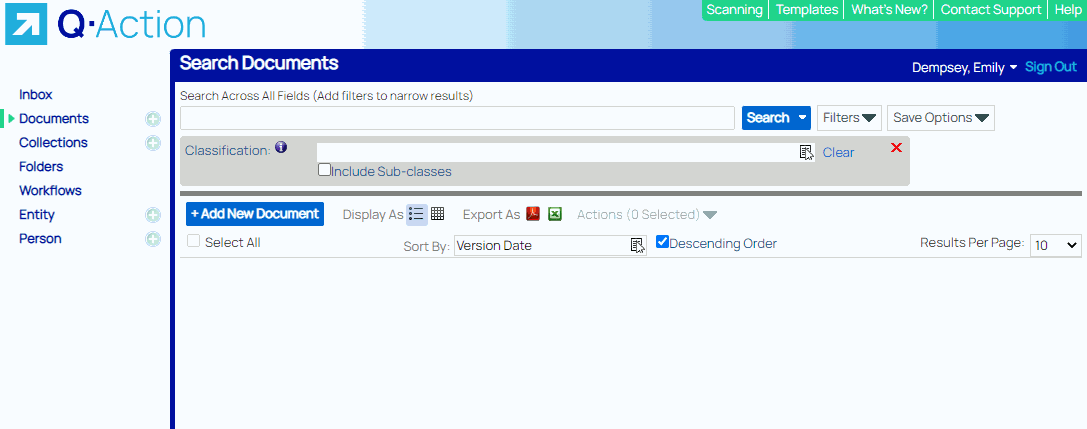Viewport: 1087px width, 429px height.
Task: Open the Filters dropdown
Action: (x=849, y=118)
